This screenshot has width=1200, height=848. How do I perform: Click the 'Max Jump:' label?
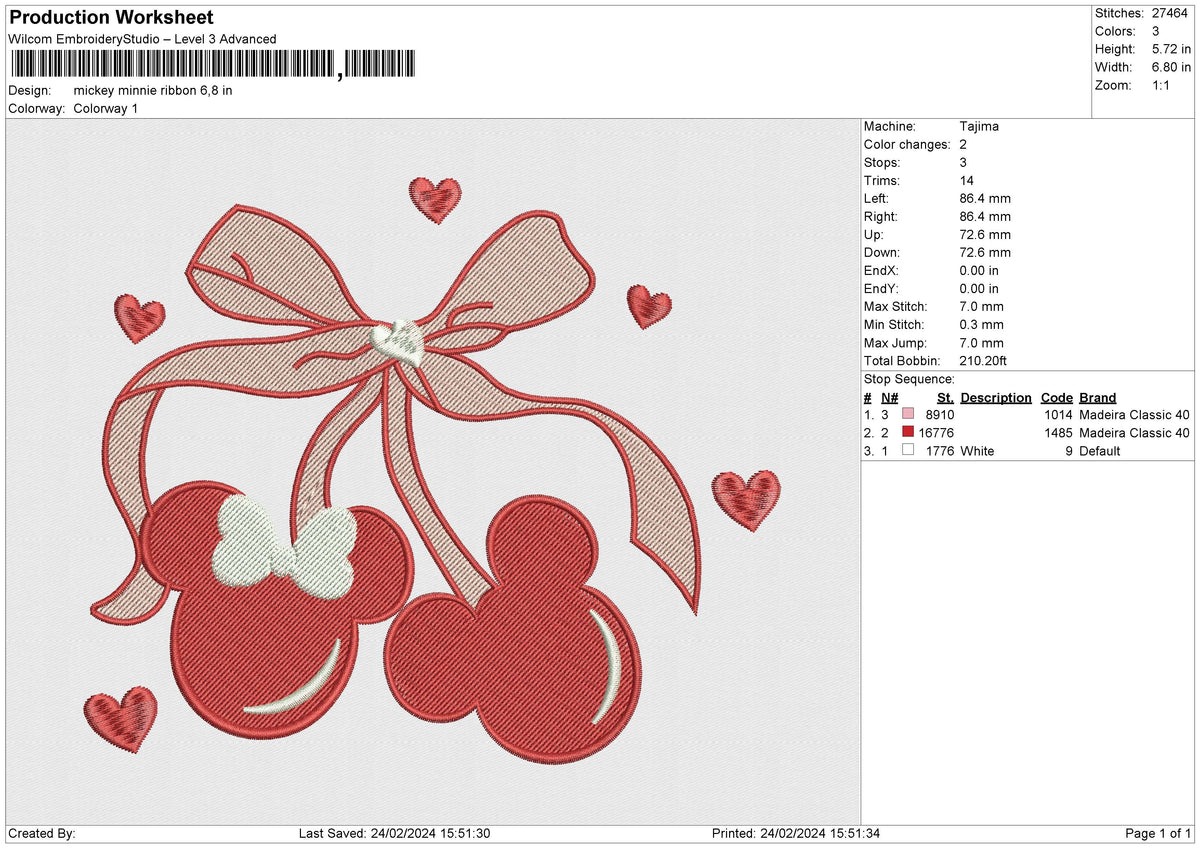tap(894, 343)
